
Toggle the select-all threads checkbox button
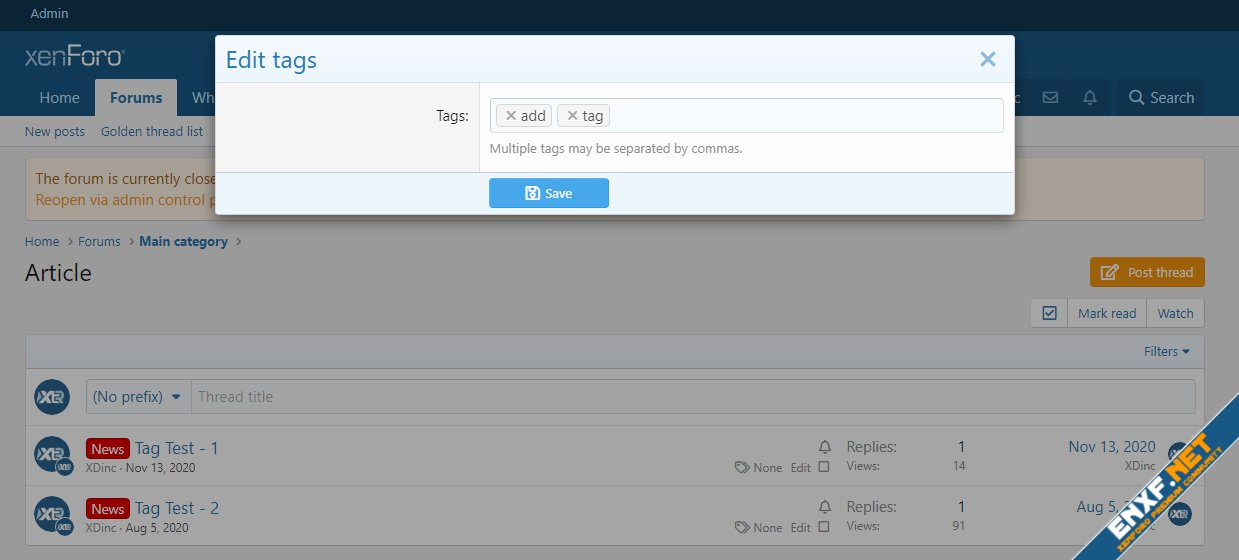coord(1049,313)
